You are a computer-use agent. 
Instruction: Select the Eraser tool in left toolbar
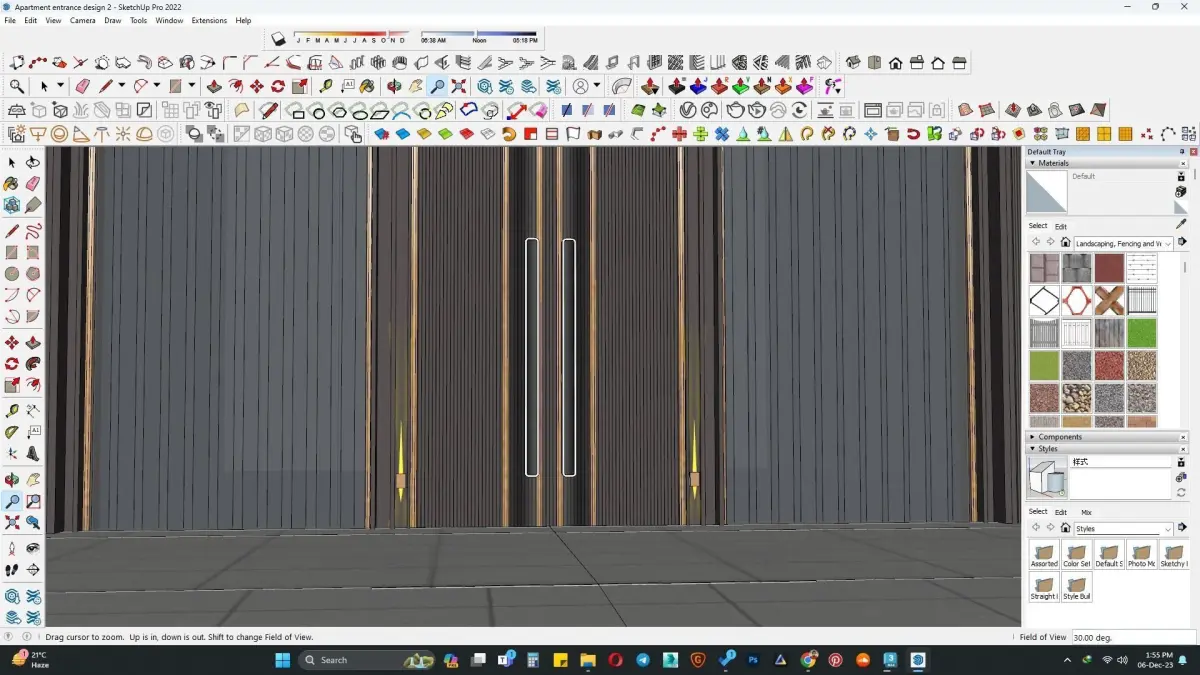(33, 184)
